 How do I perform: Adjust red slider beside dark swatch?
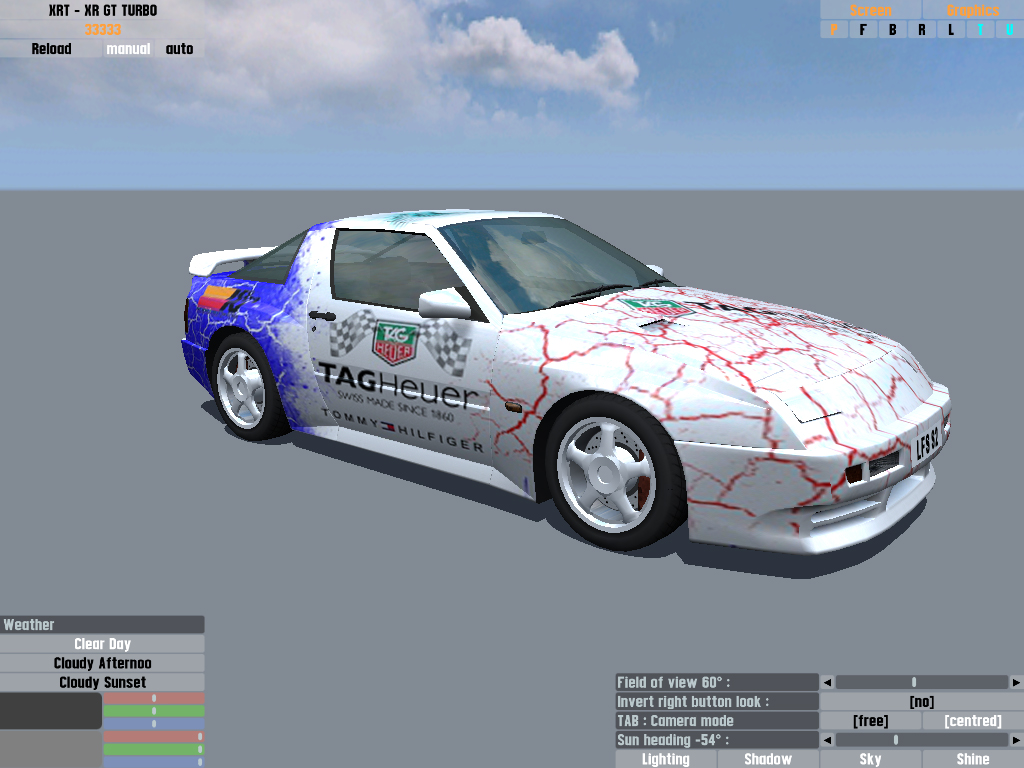coord(153,698)
